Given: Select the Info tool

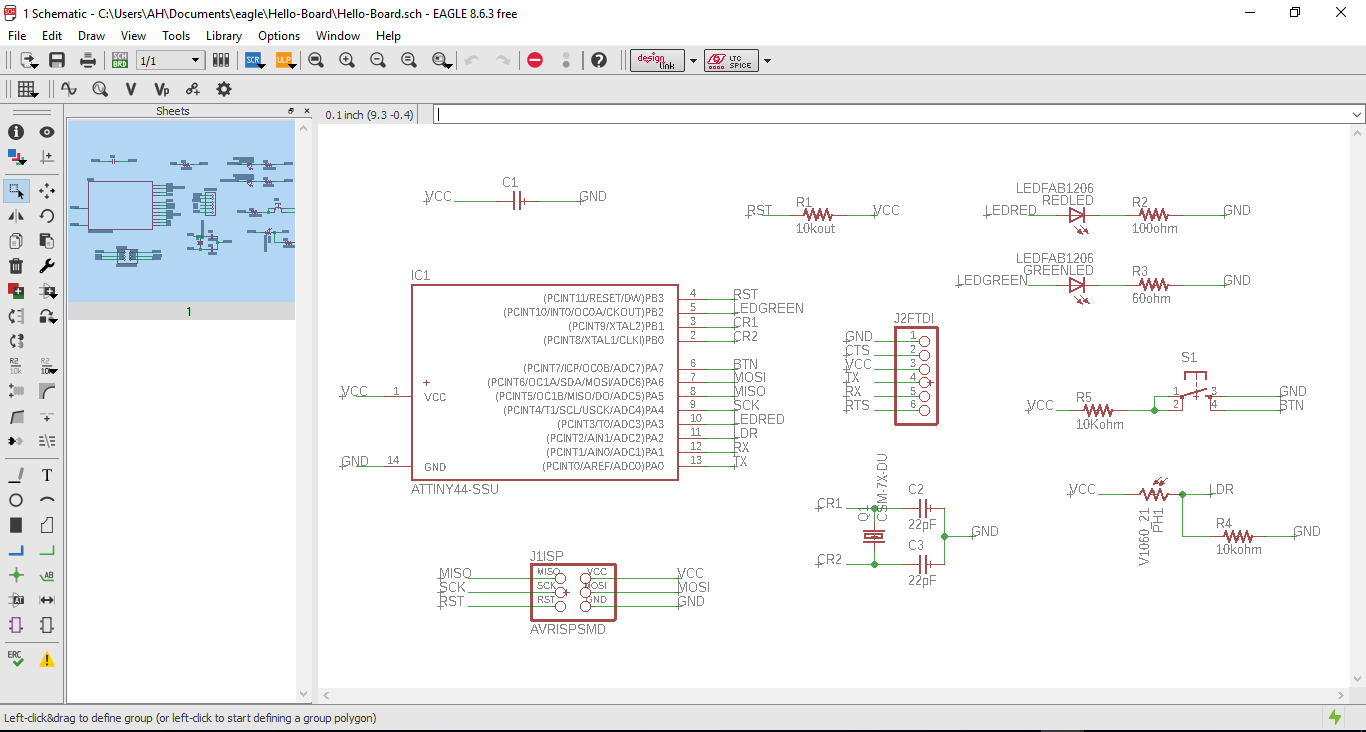Looking at the screenshot, I should tap(16, 132).
